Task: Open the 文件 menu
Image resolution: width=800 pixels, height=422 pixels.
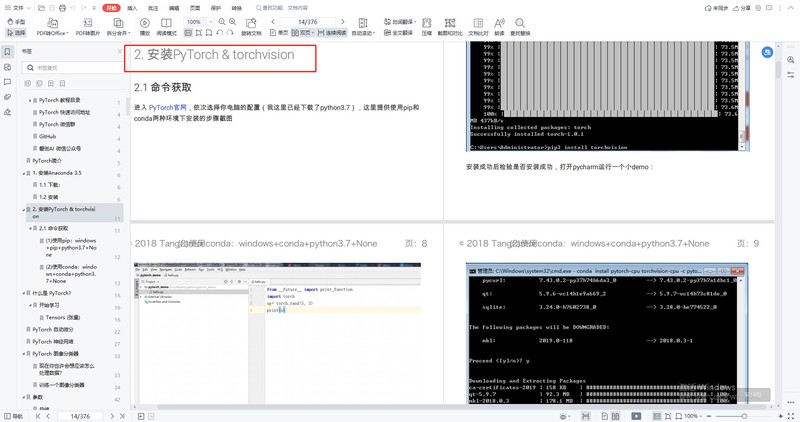Action: pos(18,8)
